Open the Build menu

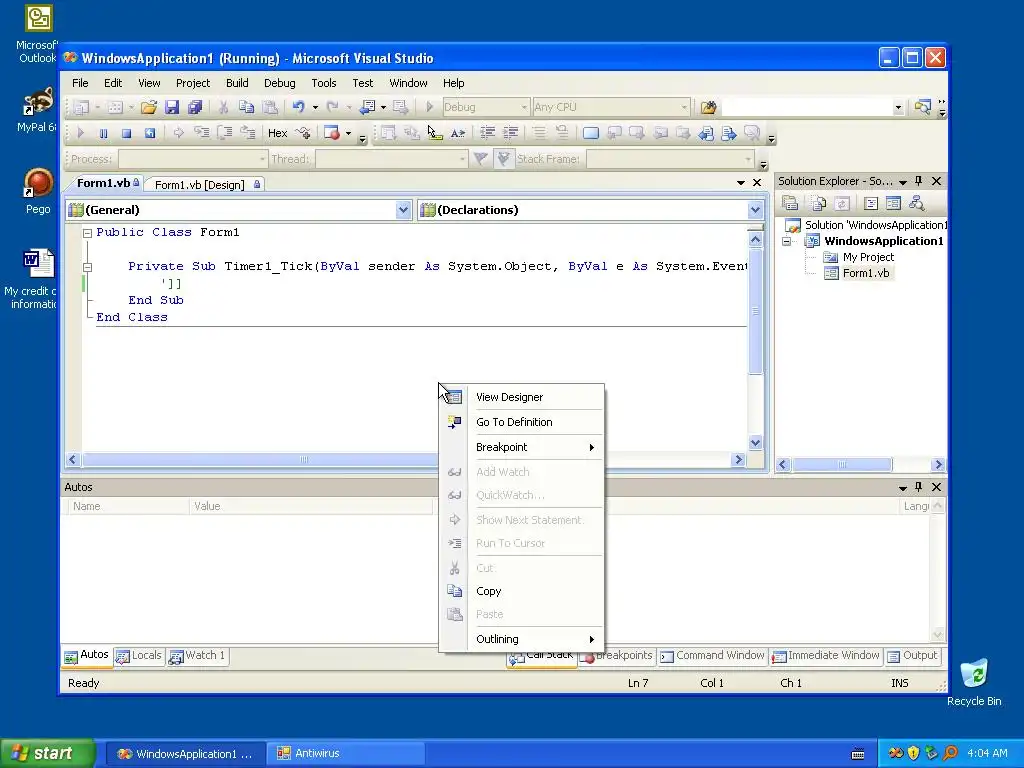(x=237, y=83)
